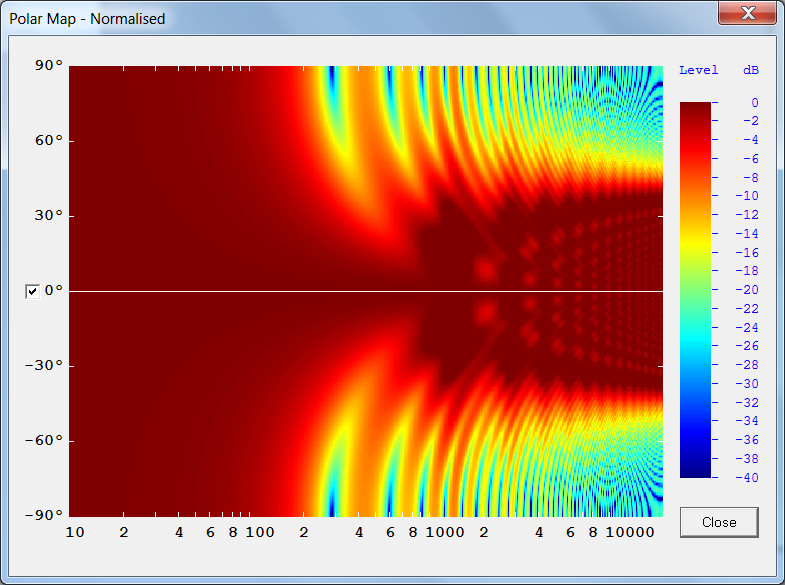Click the -40 dB scale value
Image resolution: width=785 pixels, height=585 pixels.
[x=747, y=477]
